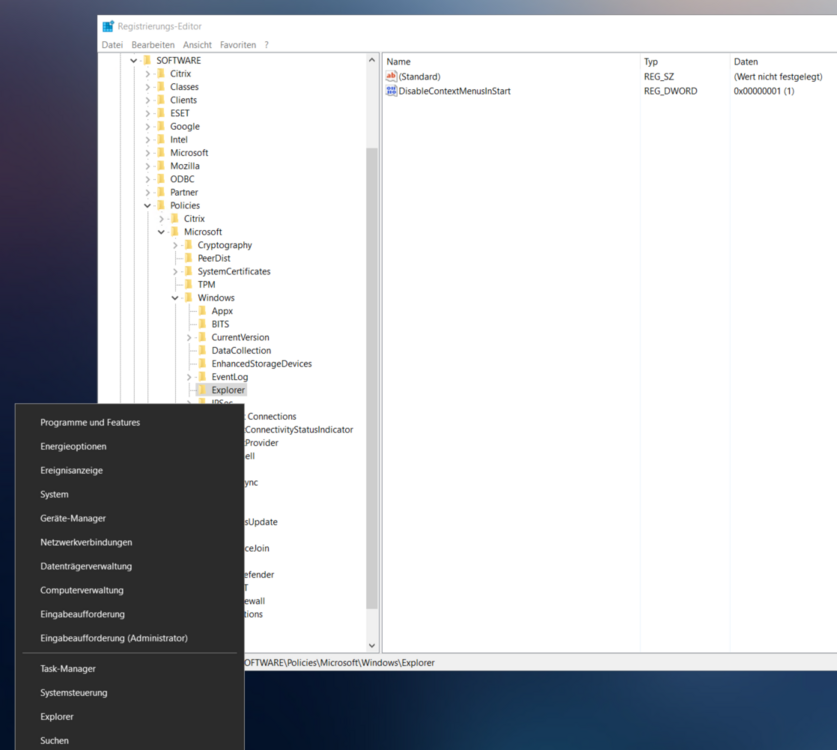Select the BITS registry key icon
Image resolution: width=837 pixels, height=750 pixels.
[x=202, y=324]
